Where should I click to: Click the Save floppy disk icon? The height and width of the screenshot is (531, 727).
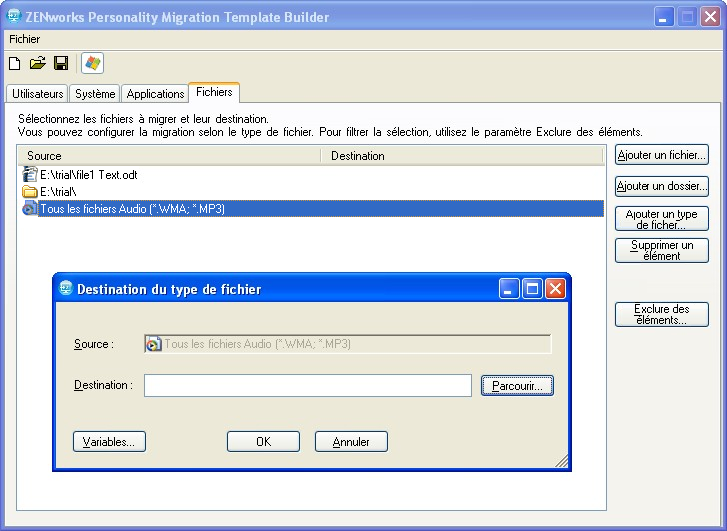point(61,64)
